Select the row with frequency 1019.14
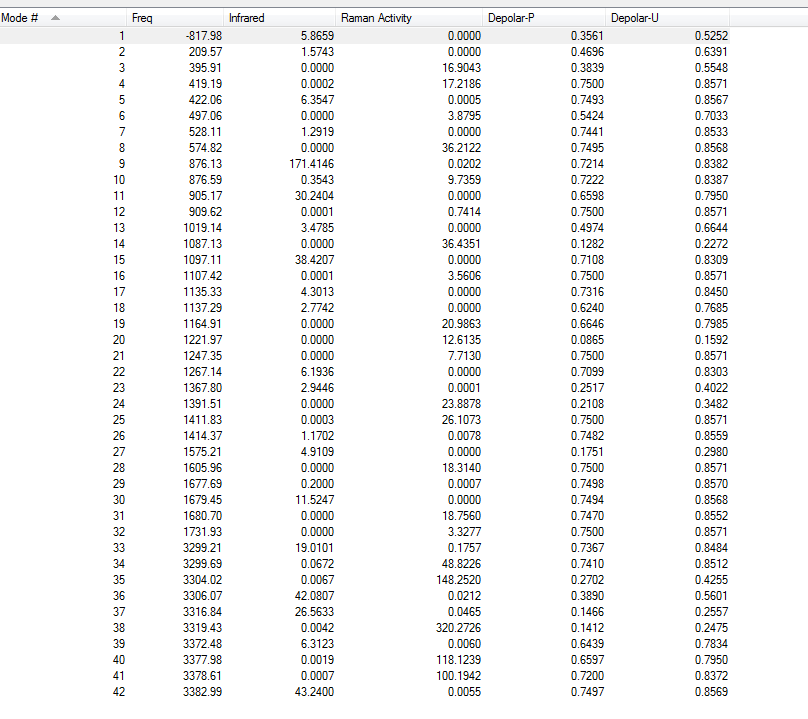 [x=364, y=227]
